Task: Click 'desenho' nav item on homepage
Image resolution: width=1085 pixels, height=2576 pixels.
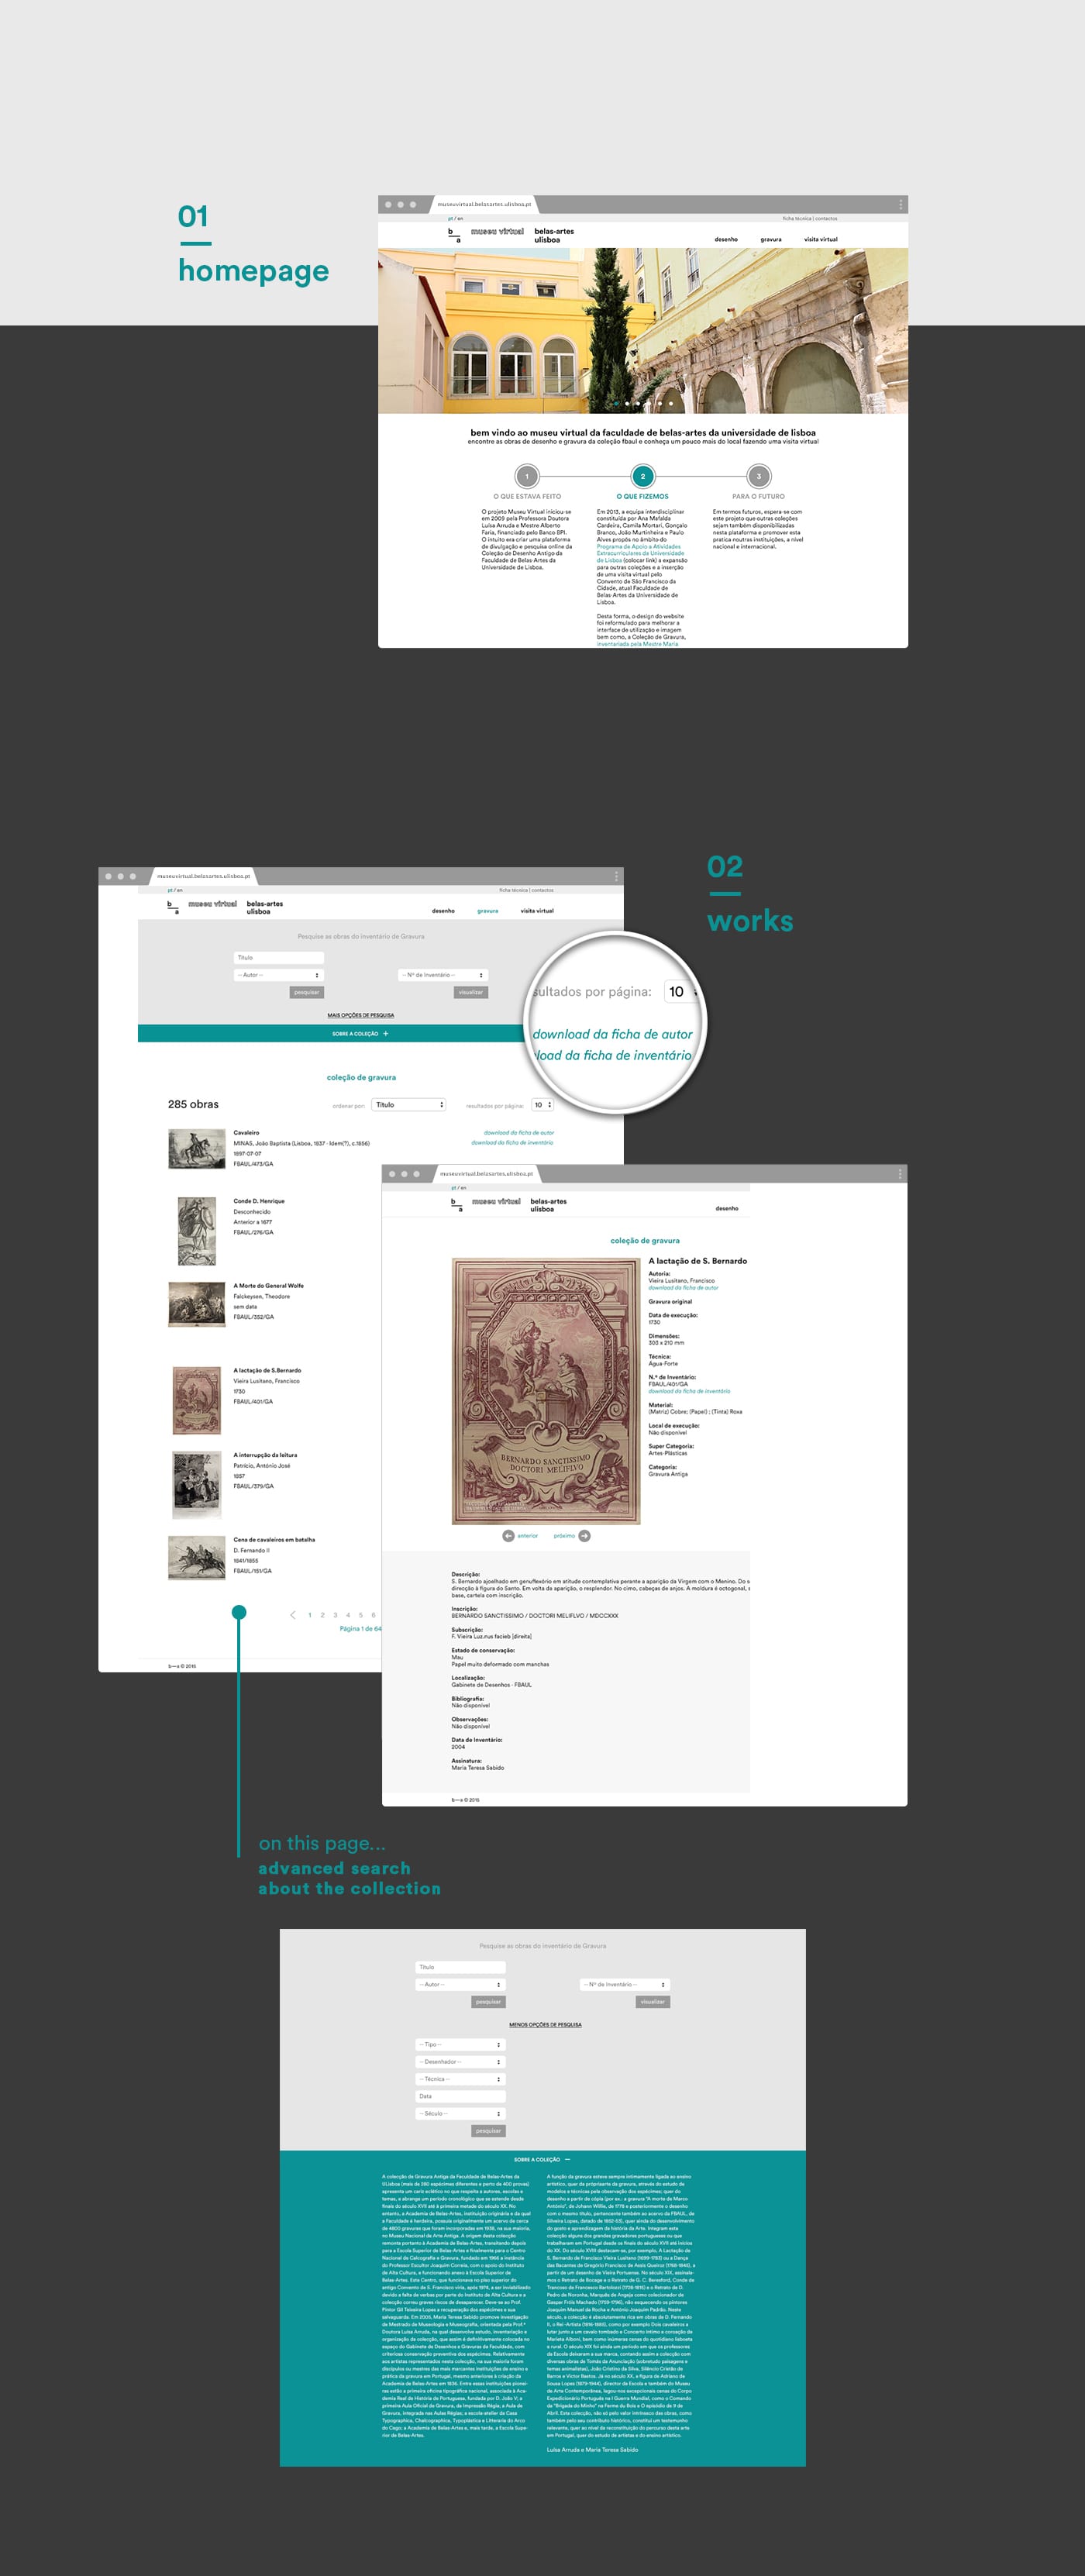Action: tap(726, 239)
